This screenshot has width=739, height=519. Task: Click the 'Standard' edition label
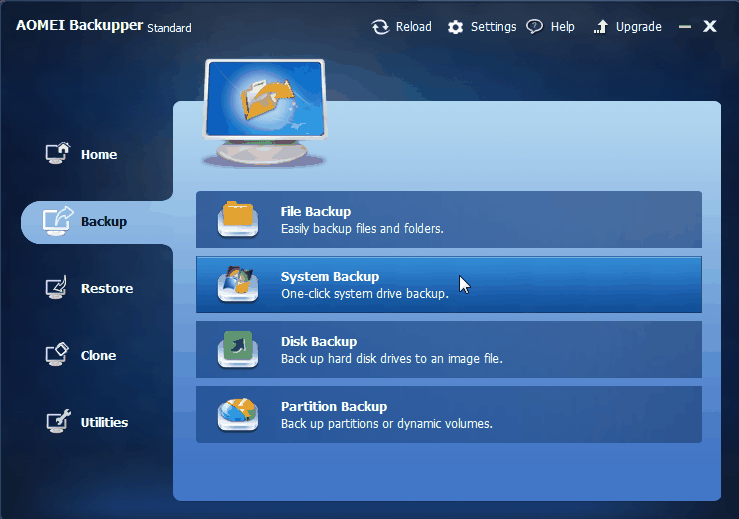(x=169, y=28)
